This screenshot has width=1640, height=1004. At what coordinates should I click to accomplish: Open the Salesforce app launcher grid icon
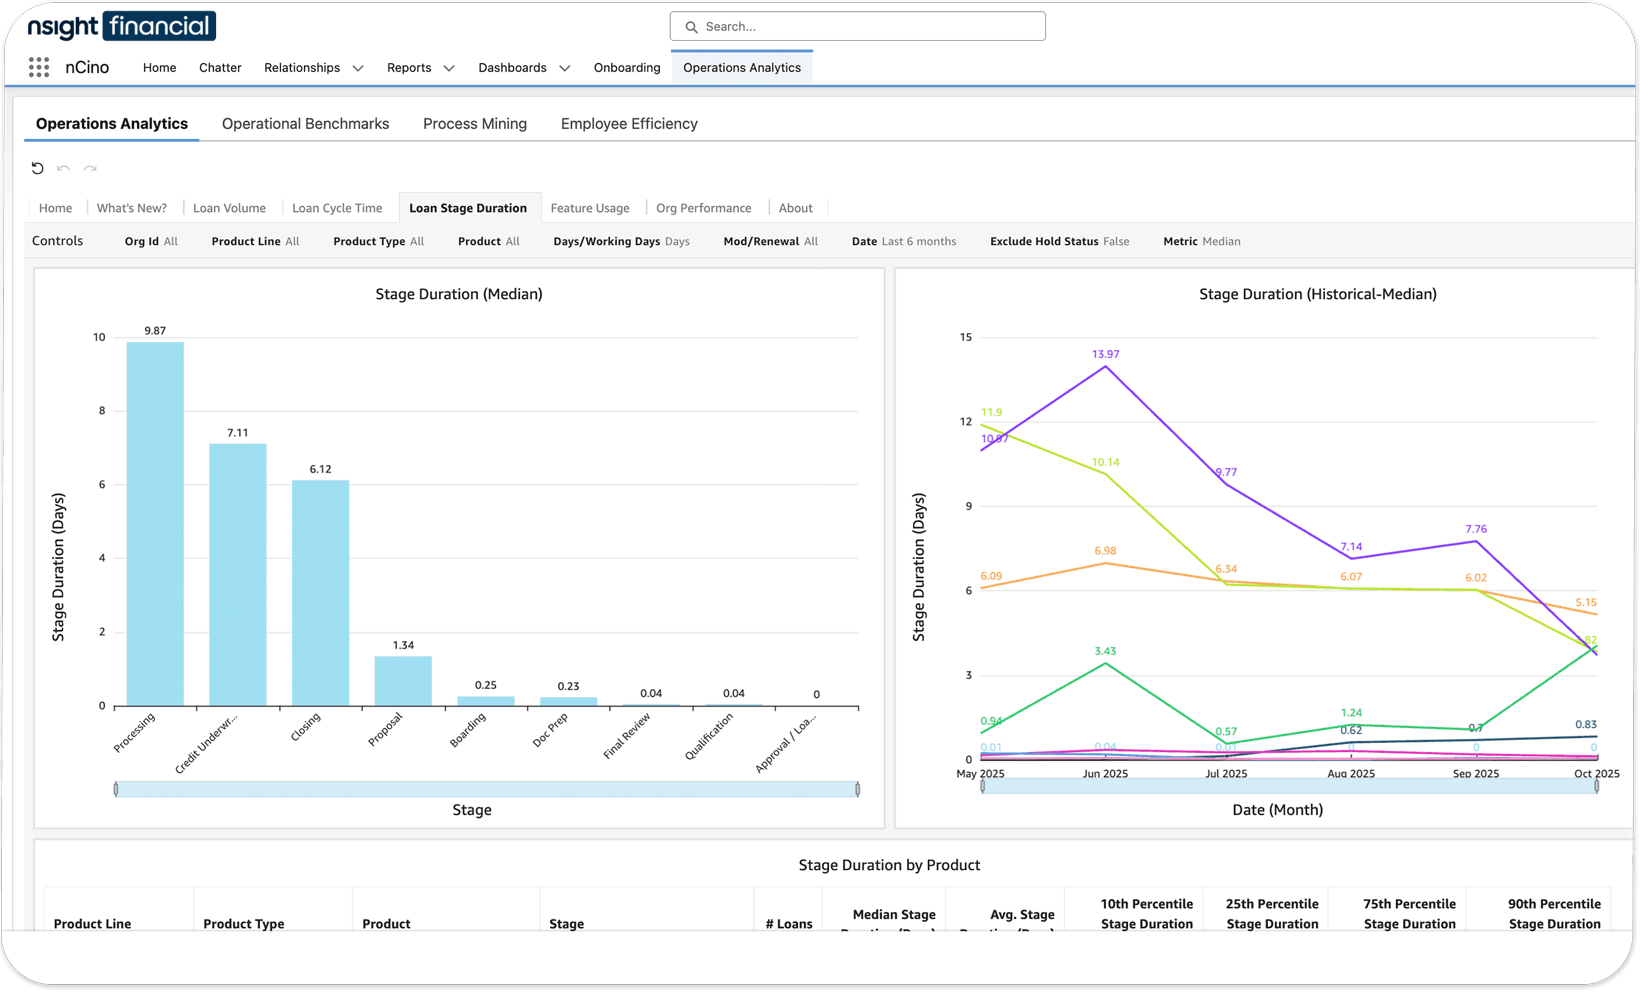tap(38, 67)
